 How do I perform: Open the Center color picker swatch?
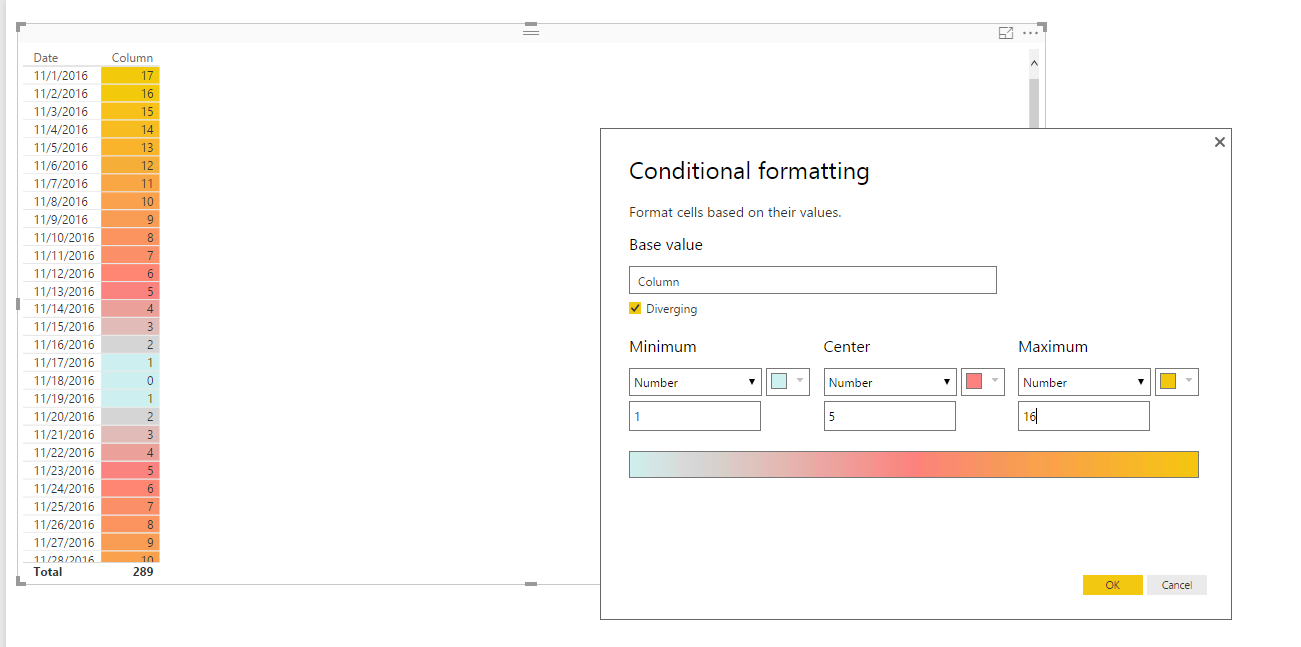click(982, 382)
